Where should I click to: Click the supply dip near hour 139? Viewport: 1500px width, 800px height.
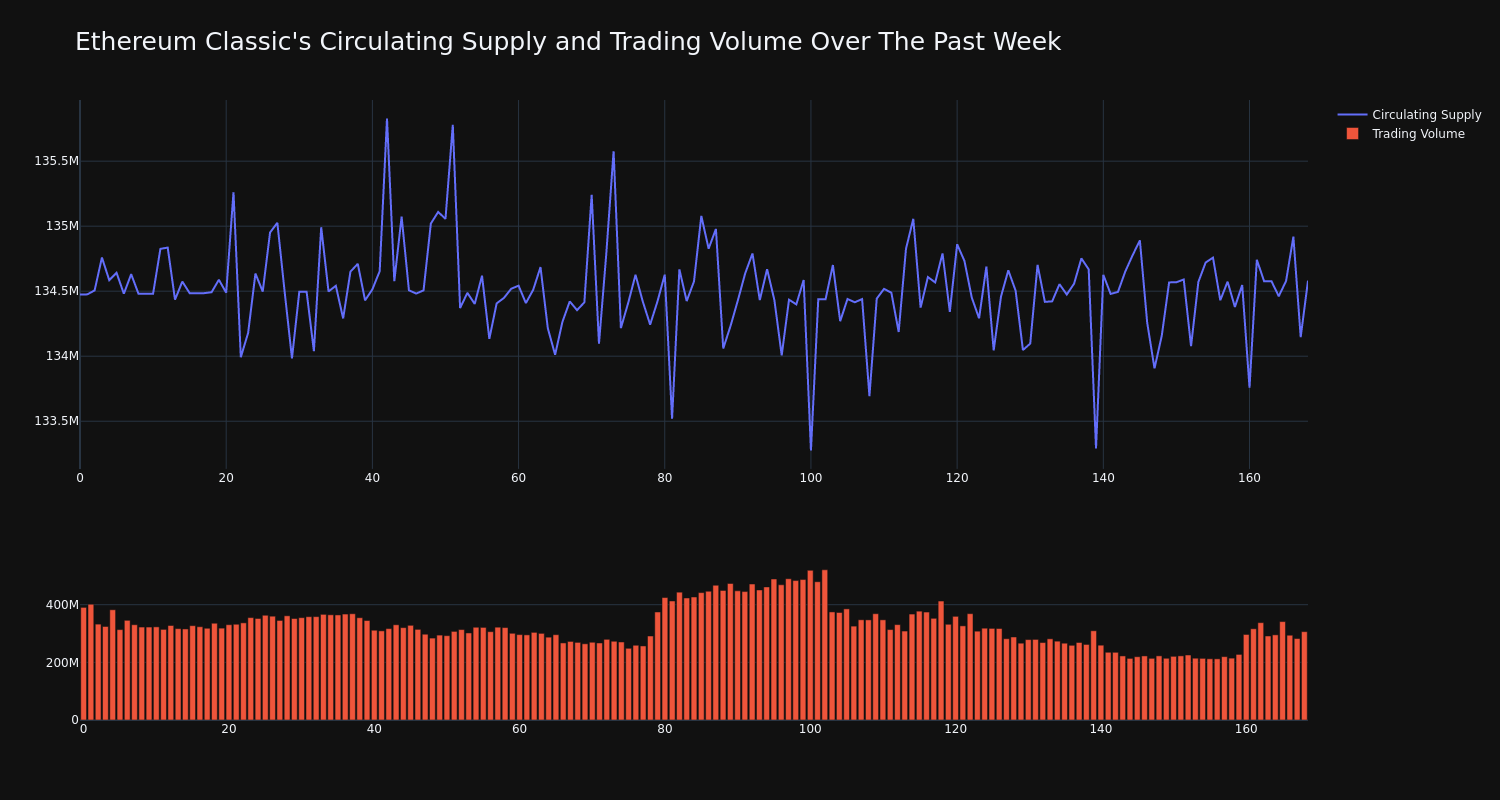[x=1096, y=447]
